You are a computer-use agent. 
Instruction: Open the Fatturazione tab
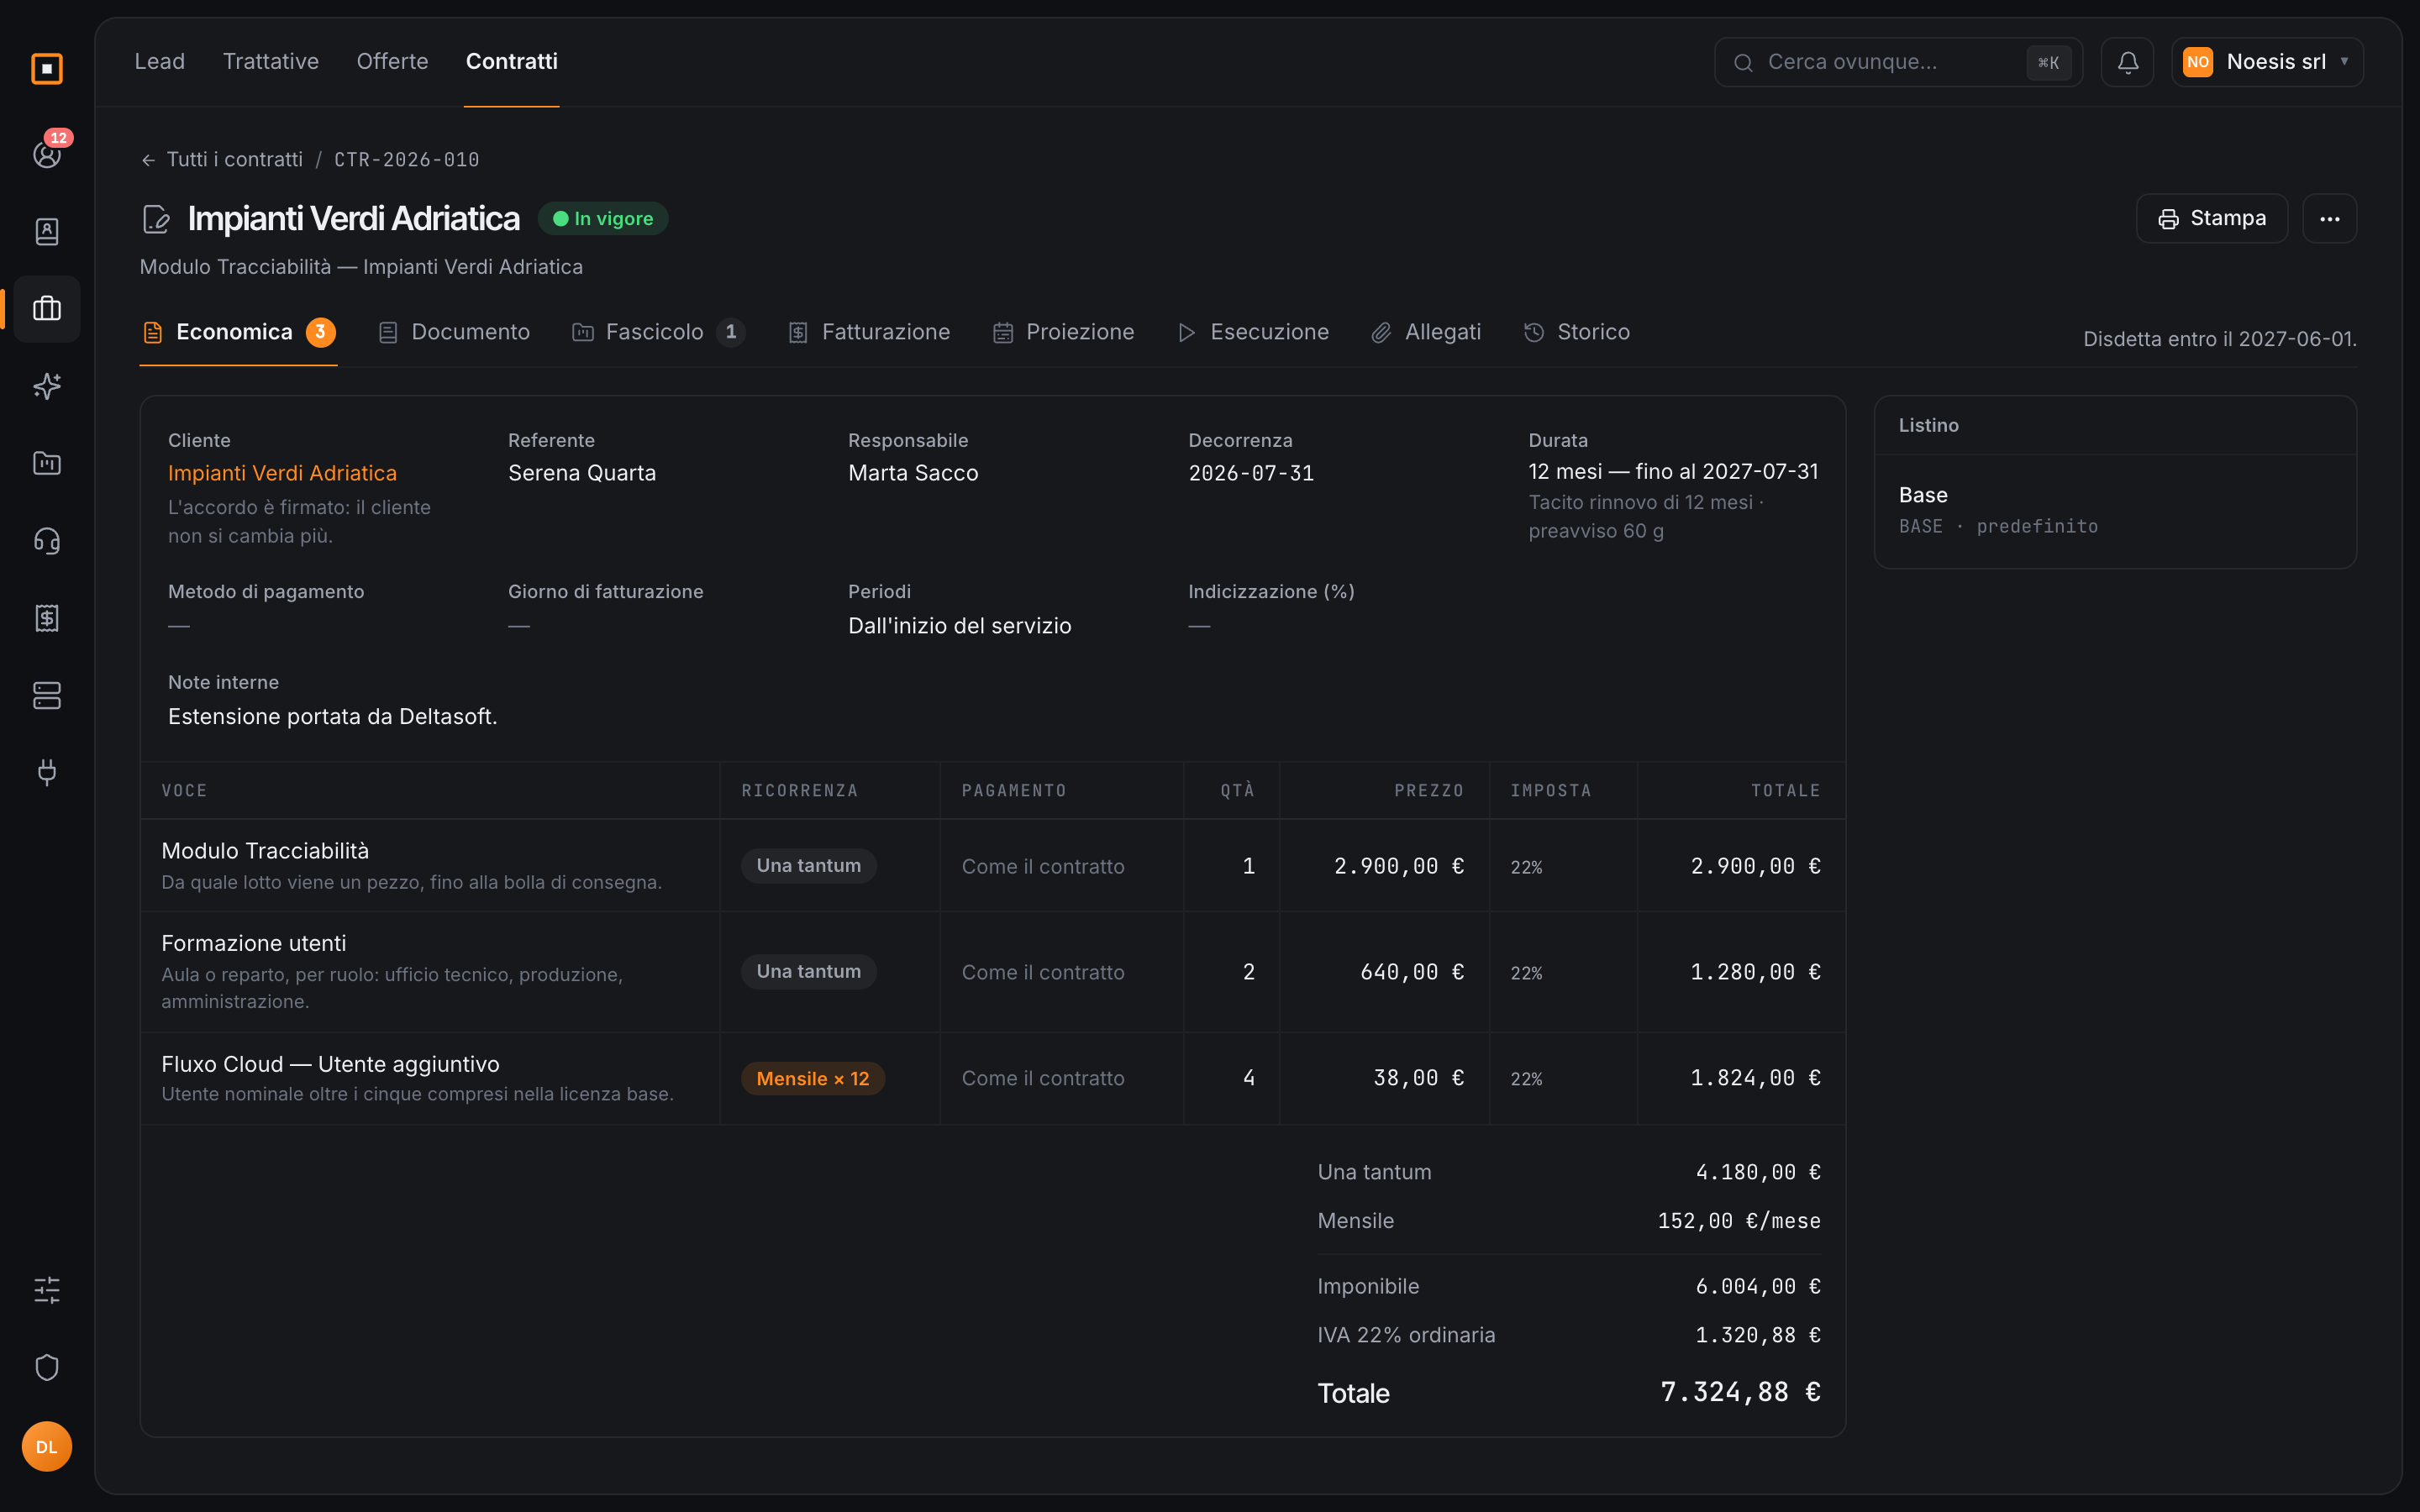point(869,332)
